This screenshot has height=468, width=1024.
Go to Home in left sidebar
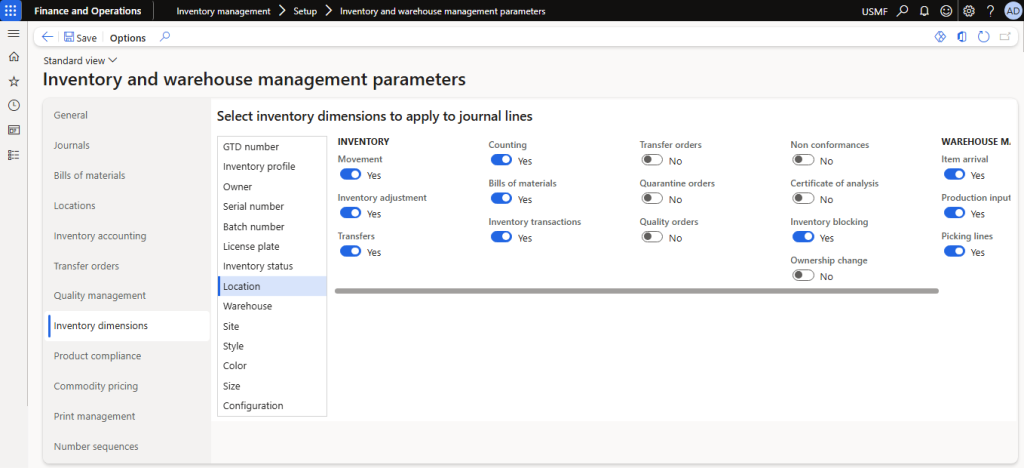click(x=13, y=56)
